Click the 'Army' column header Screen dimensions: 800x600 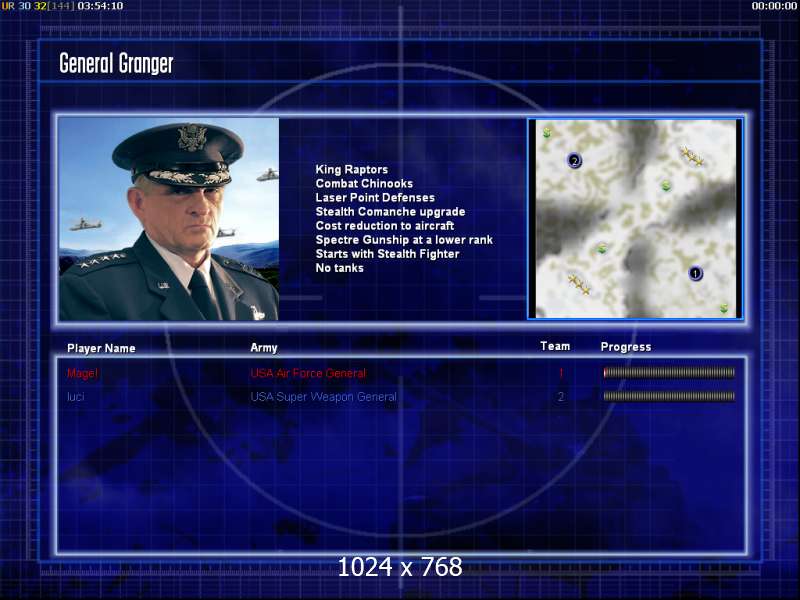264,348
